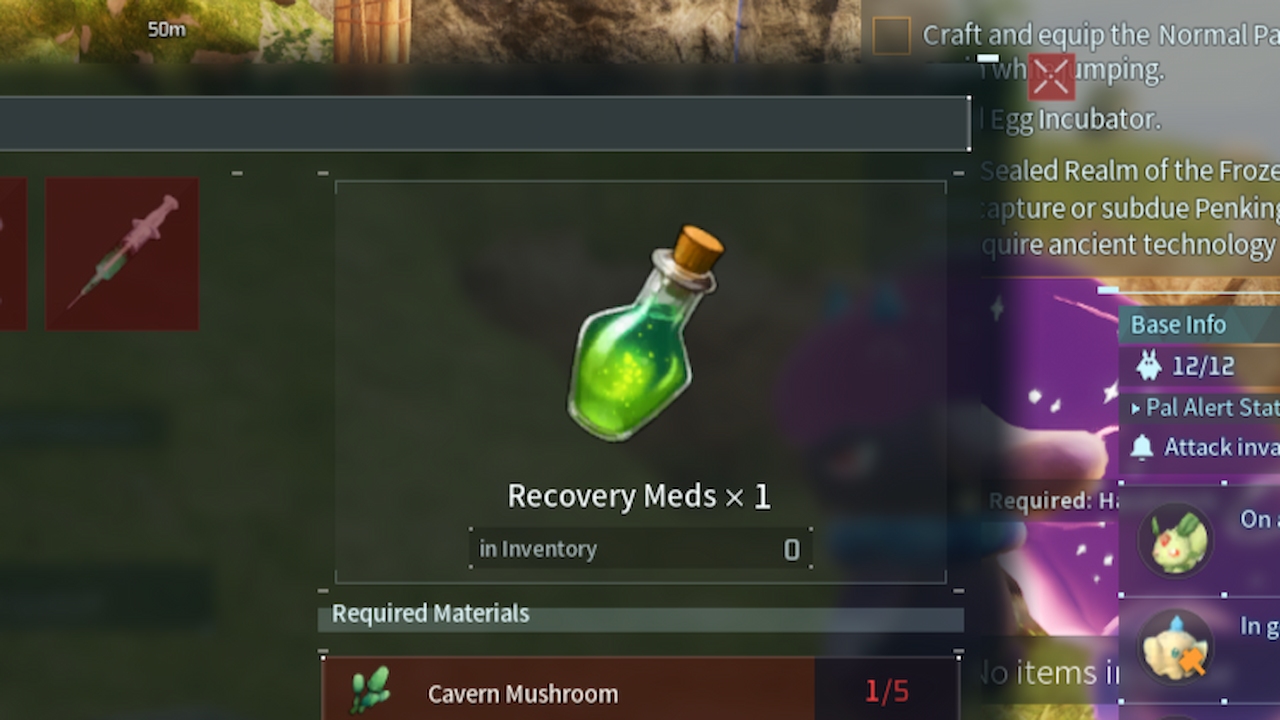The width and height of the screenshot is (1280, 720).
Task: Select the Cavern Mushroom material row
Action: coord(640,689)
